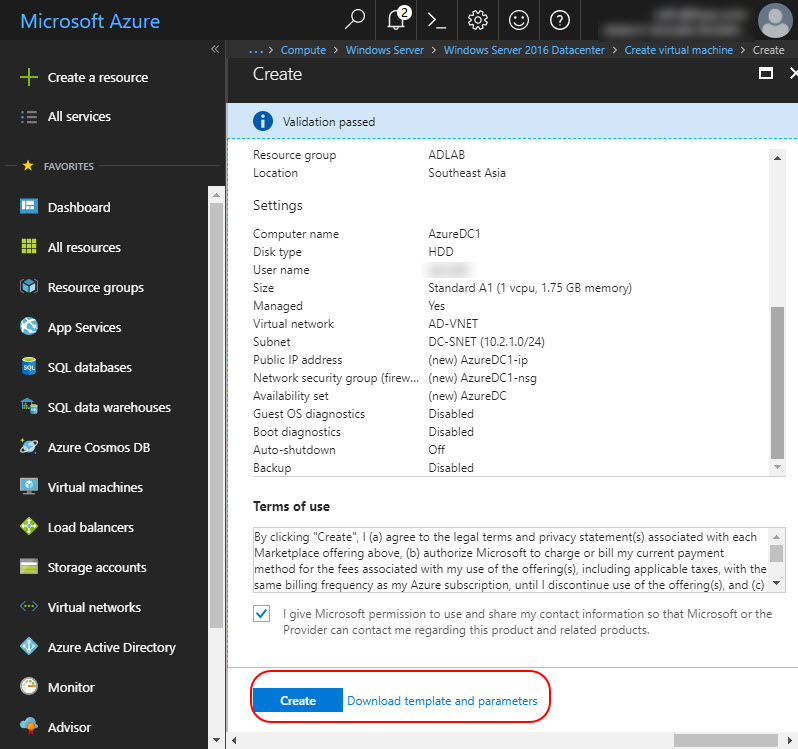
Task: Click summary pane scrollbar up arrow
Action: (x=777, y=158)
